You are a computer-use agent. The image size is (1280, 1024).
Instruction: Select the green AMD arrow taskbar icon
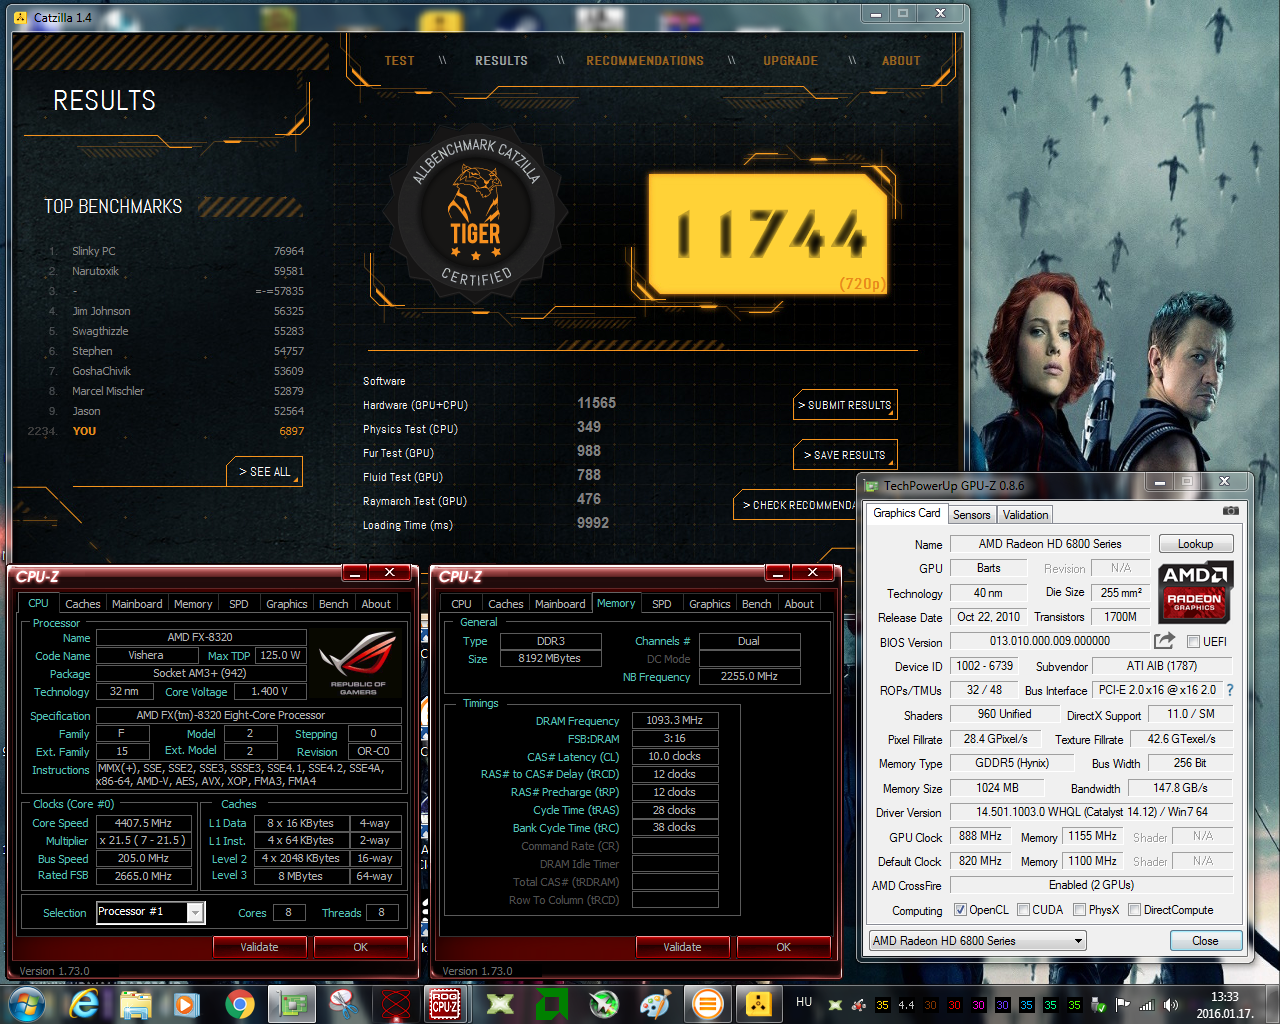click(x=551, y=1003)
